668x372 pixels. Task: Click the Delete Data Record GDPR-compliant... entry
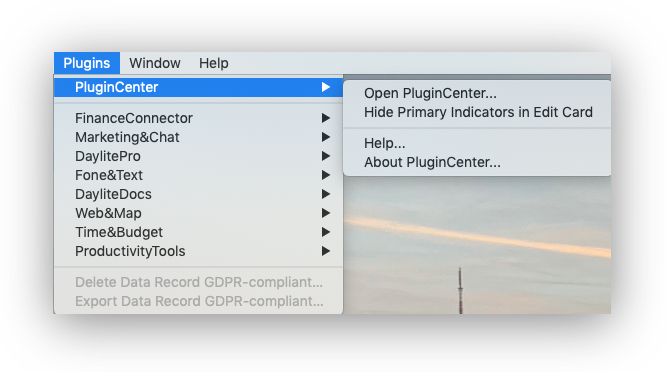point(199,282)
